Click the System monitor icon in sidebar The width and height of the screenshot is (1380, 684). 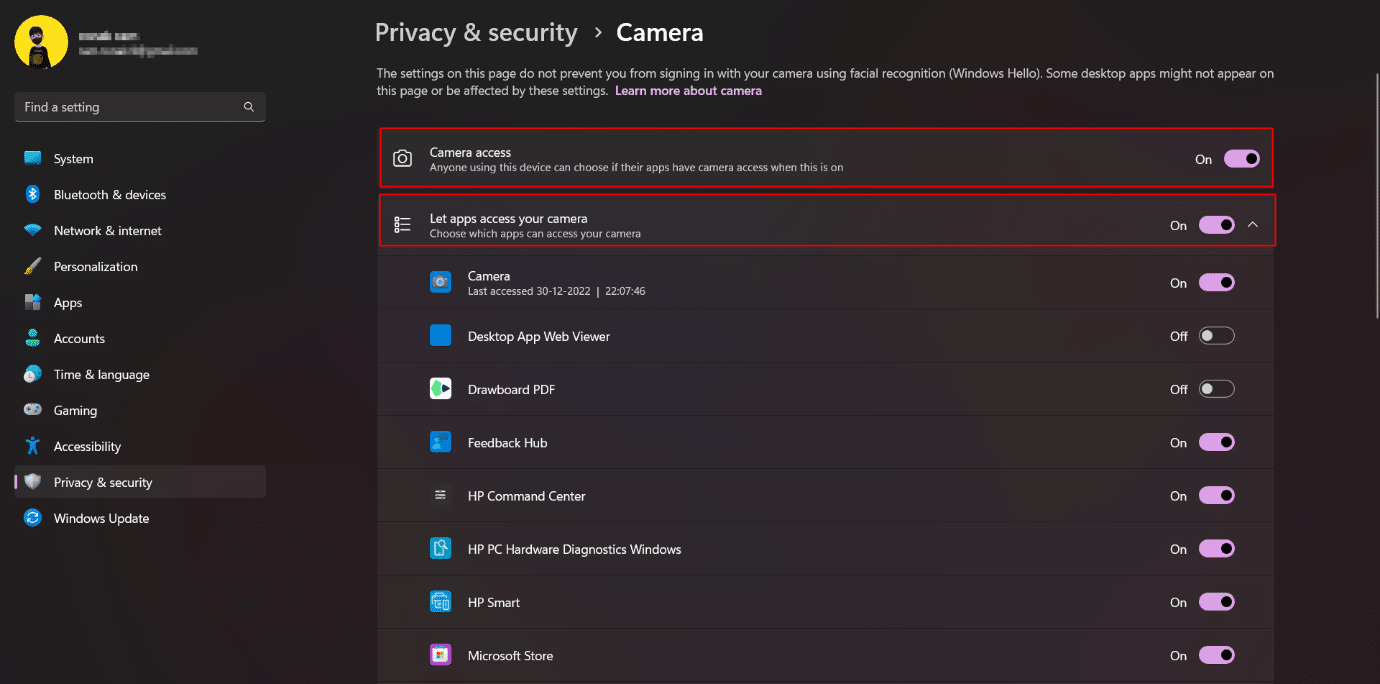[x=33, y=159]
